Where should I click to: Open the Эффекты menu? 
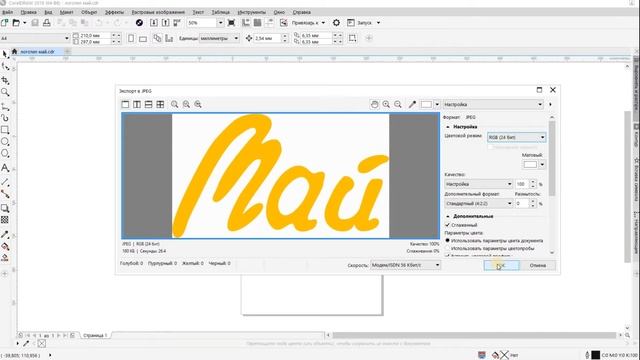[x=114, y=12]
